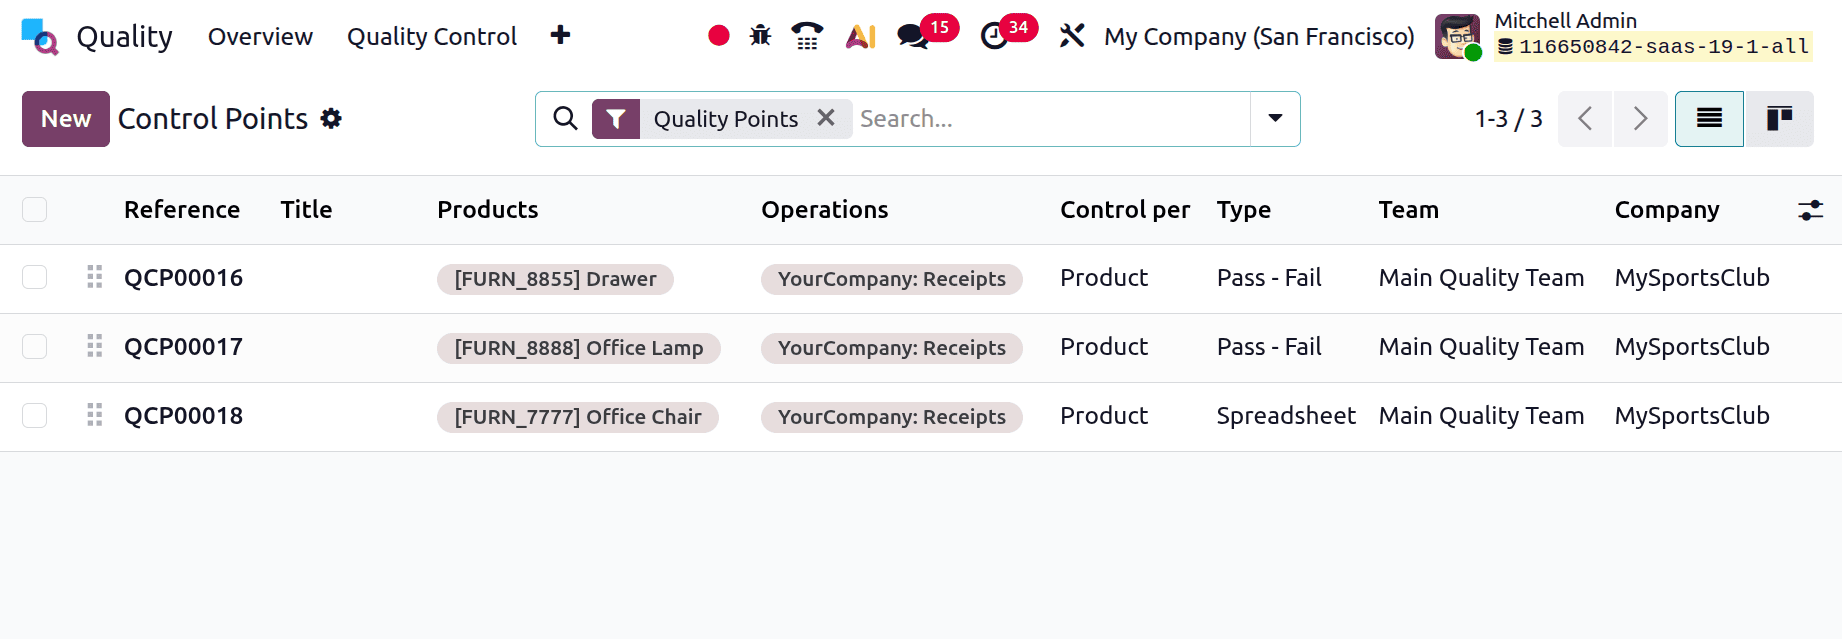Sort by Products column header

tap(488, 210)
